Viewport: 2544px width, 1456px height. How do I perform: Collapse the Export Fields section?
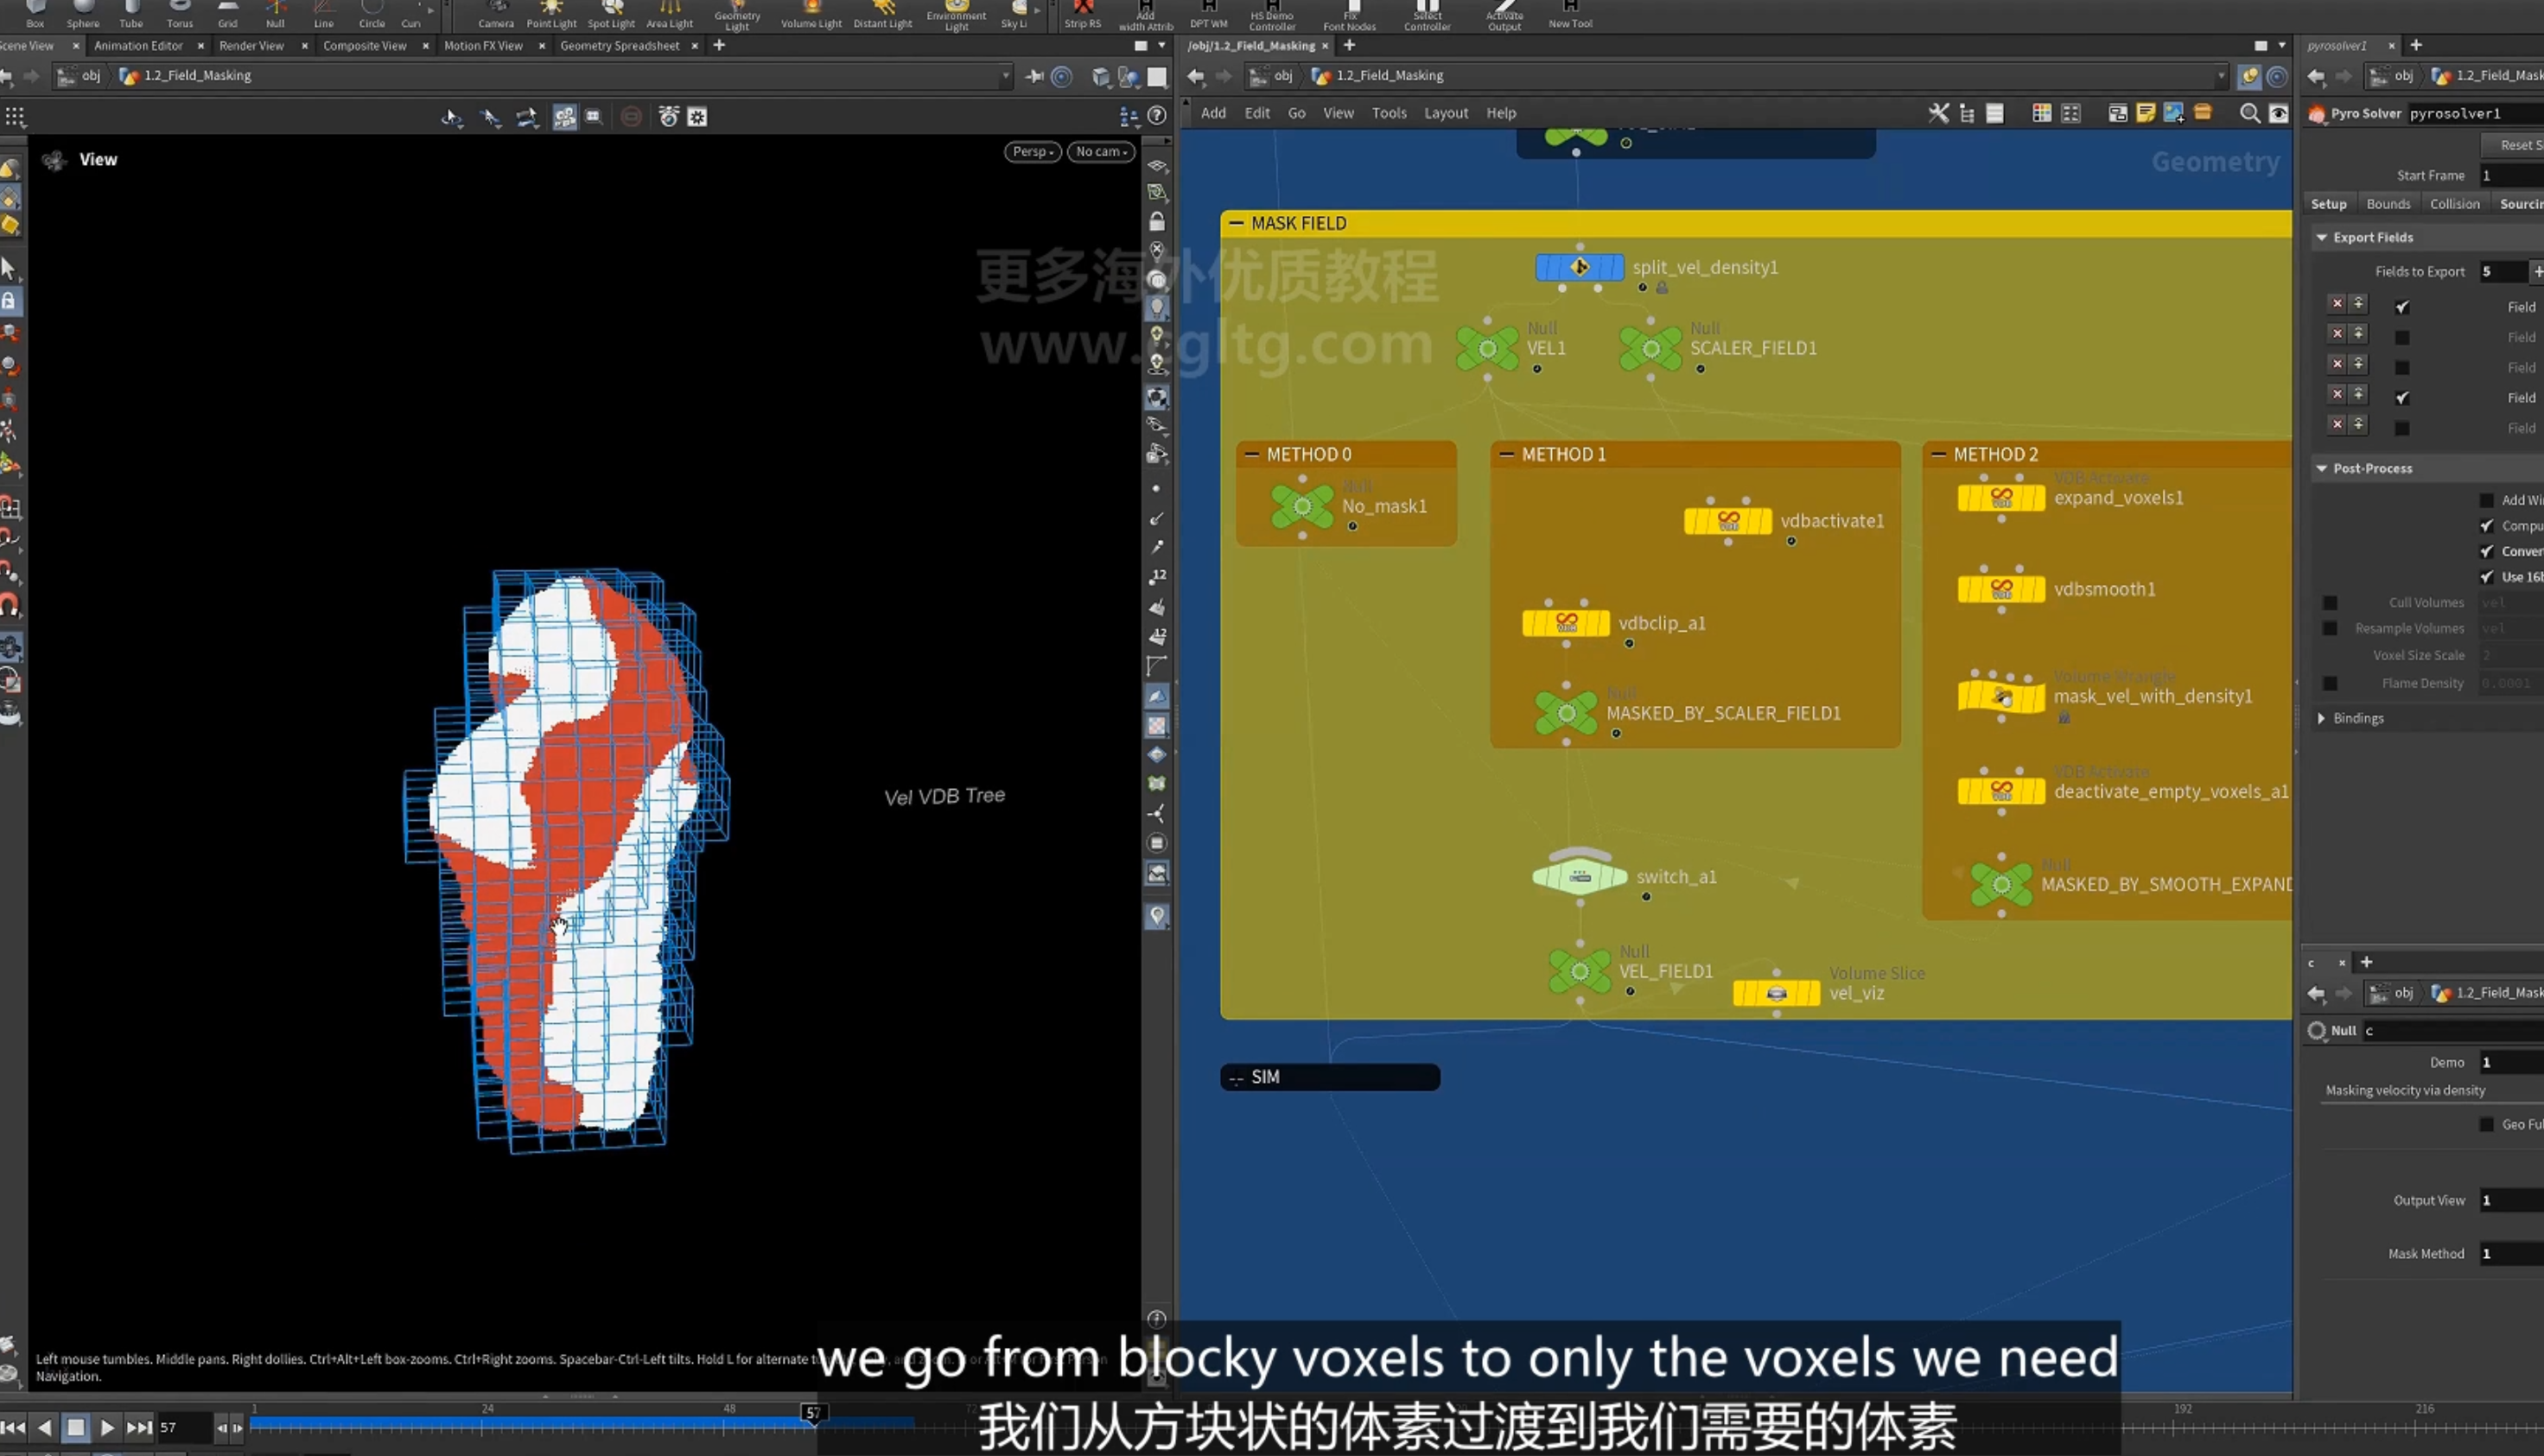[2322, 237]
